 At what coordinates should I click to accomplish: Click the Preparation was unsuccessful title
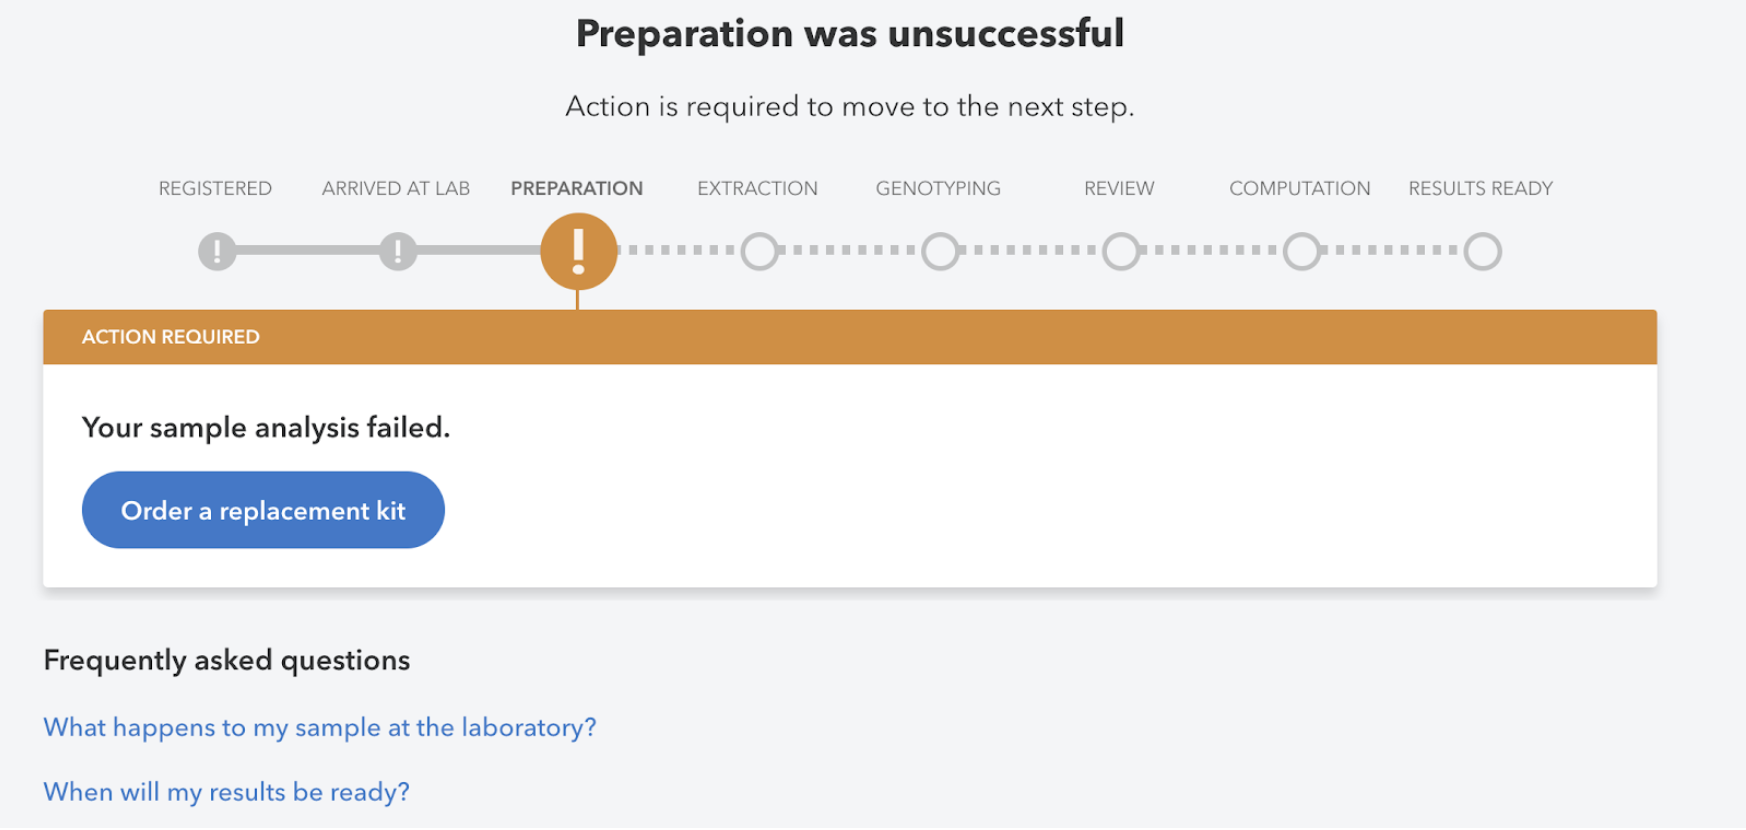(x=849, y=33)
